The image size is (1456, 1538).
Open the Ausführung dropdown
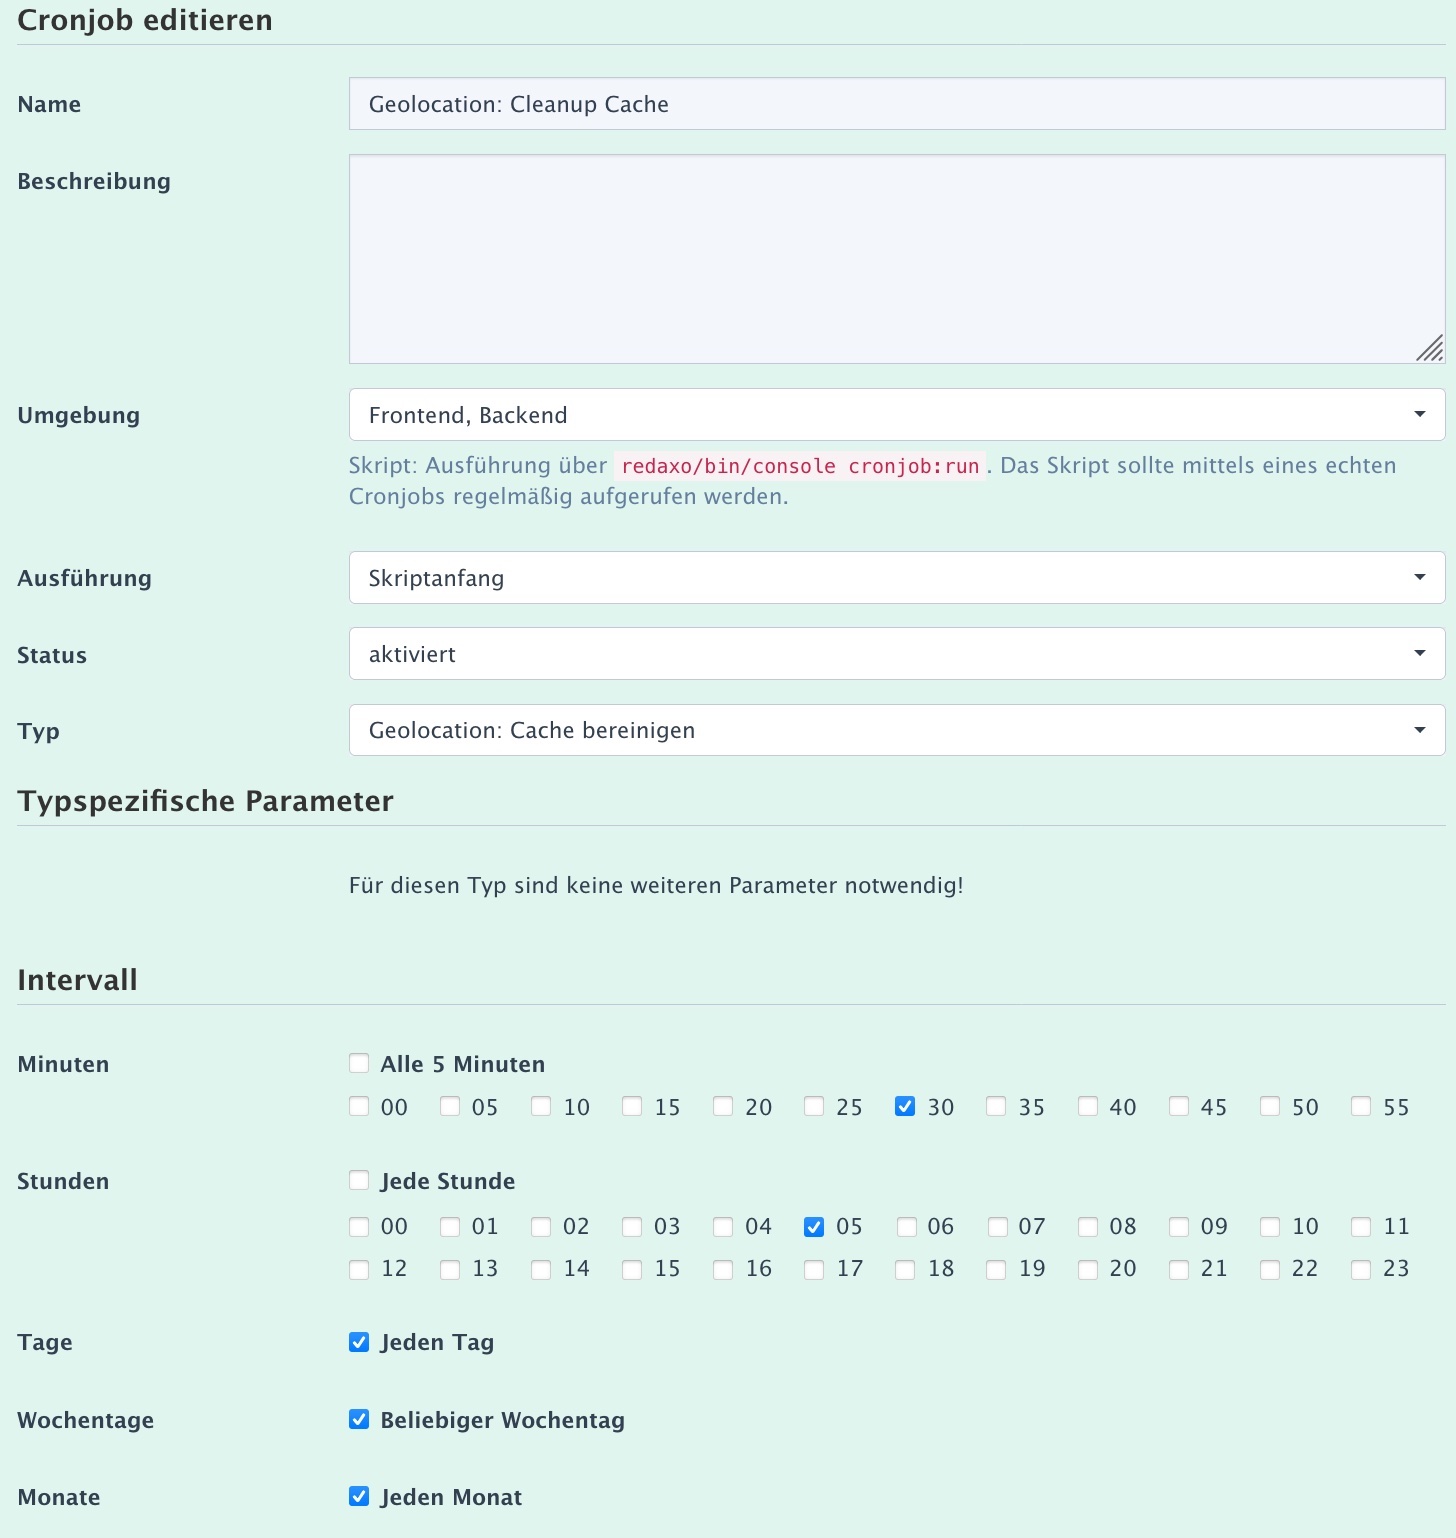(897, 578)
